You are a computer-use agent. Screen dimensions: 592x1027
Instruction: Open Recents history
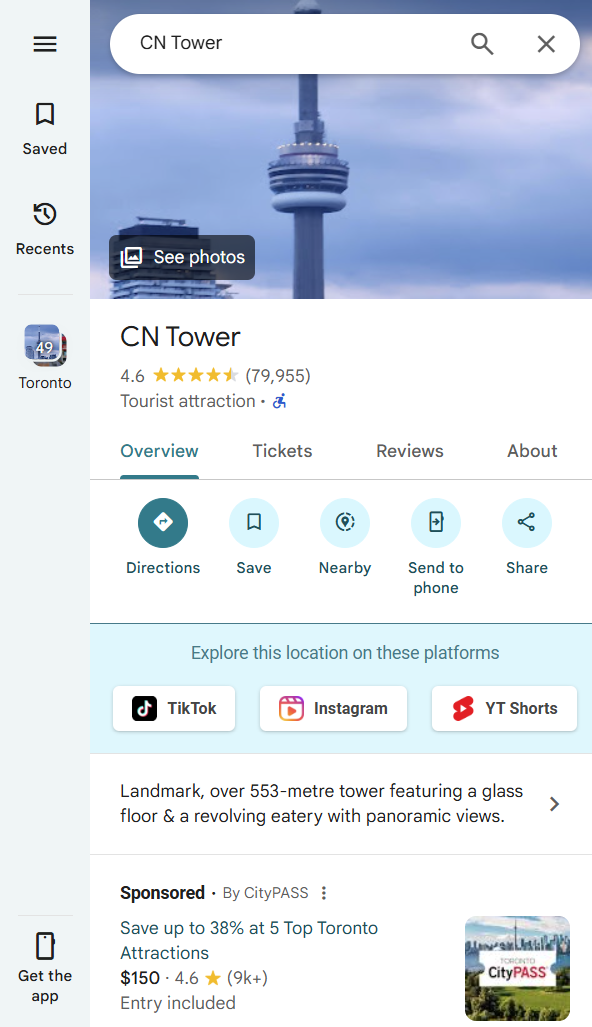pyautogui.click(x=45, y=229)
